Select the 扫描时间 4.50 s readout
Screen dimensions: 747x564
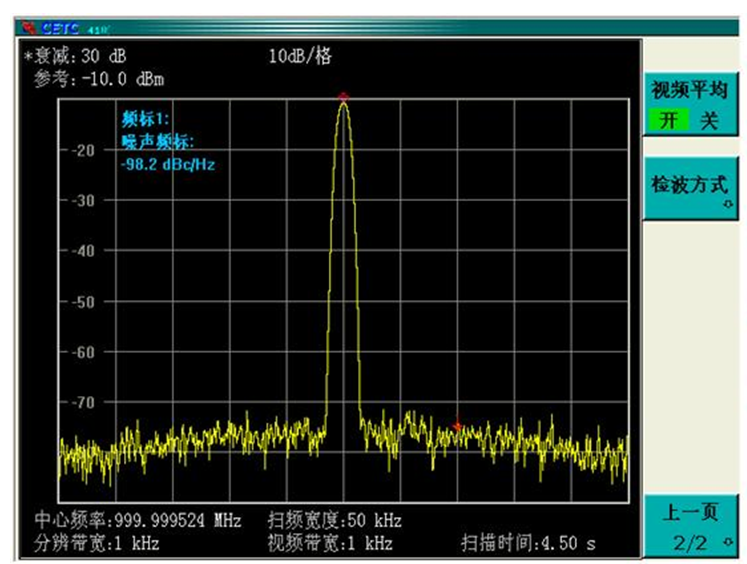[x=527, y=543]
